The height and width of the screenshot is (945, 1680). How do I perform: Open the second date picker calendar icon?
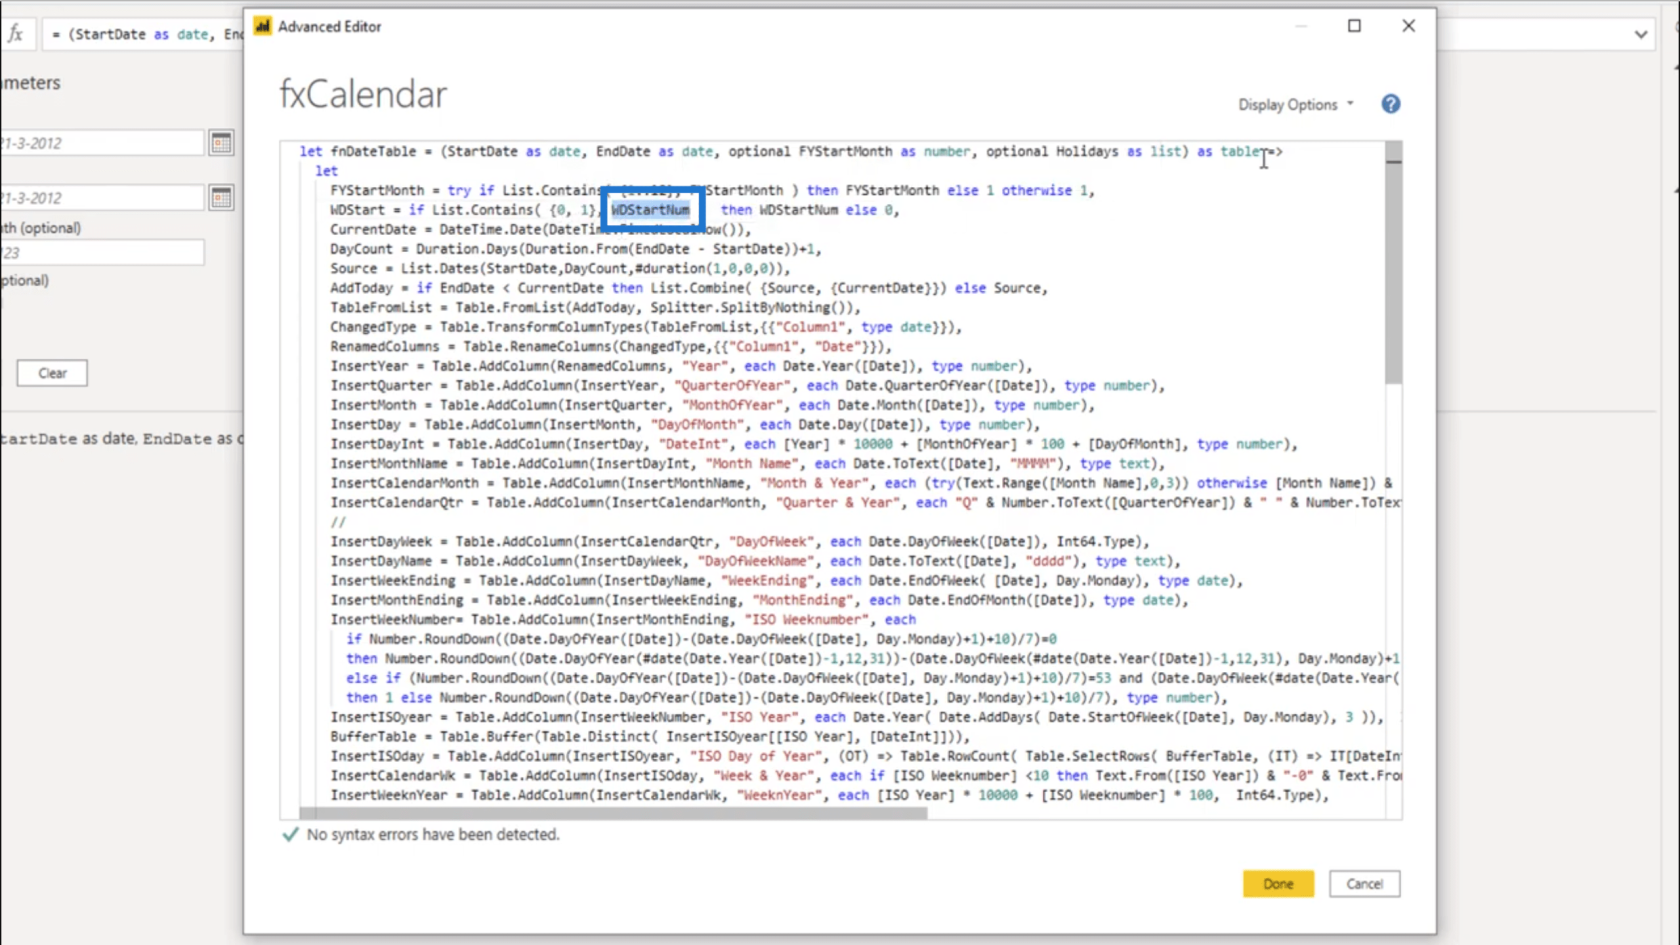coord(221,198)
